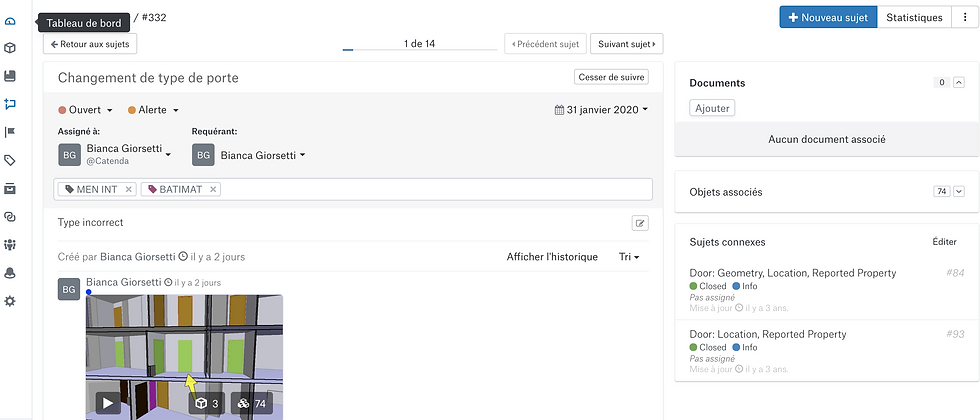Open the 3D model cube sidebar icon
The width and height of the screenshot is (980, 420).
pyautogui.click(x=9, y=48)
